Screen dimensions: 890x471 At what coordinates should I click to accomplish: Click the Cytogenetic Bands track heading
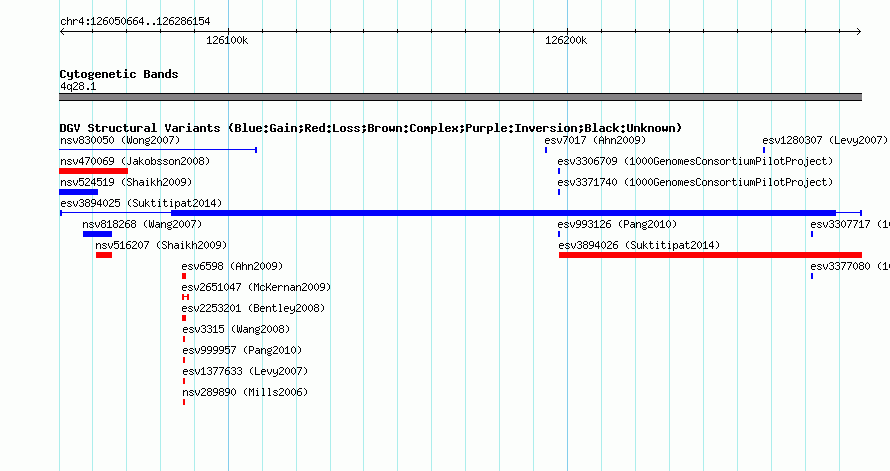(119, 74)
